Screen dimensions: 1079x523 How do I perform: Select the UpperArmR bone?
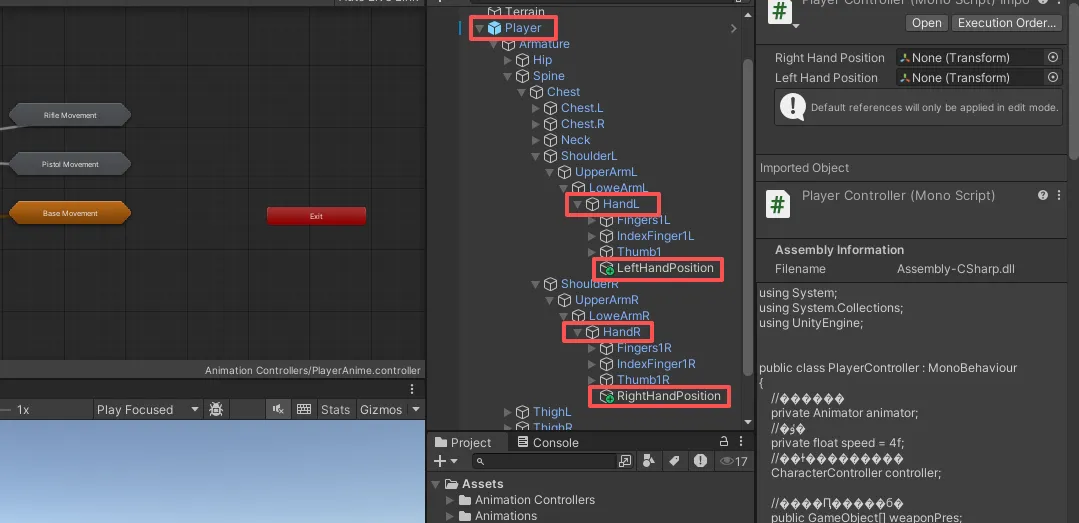(x=607, y=300)
